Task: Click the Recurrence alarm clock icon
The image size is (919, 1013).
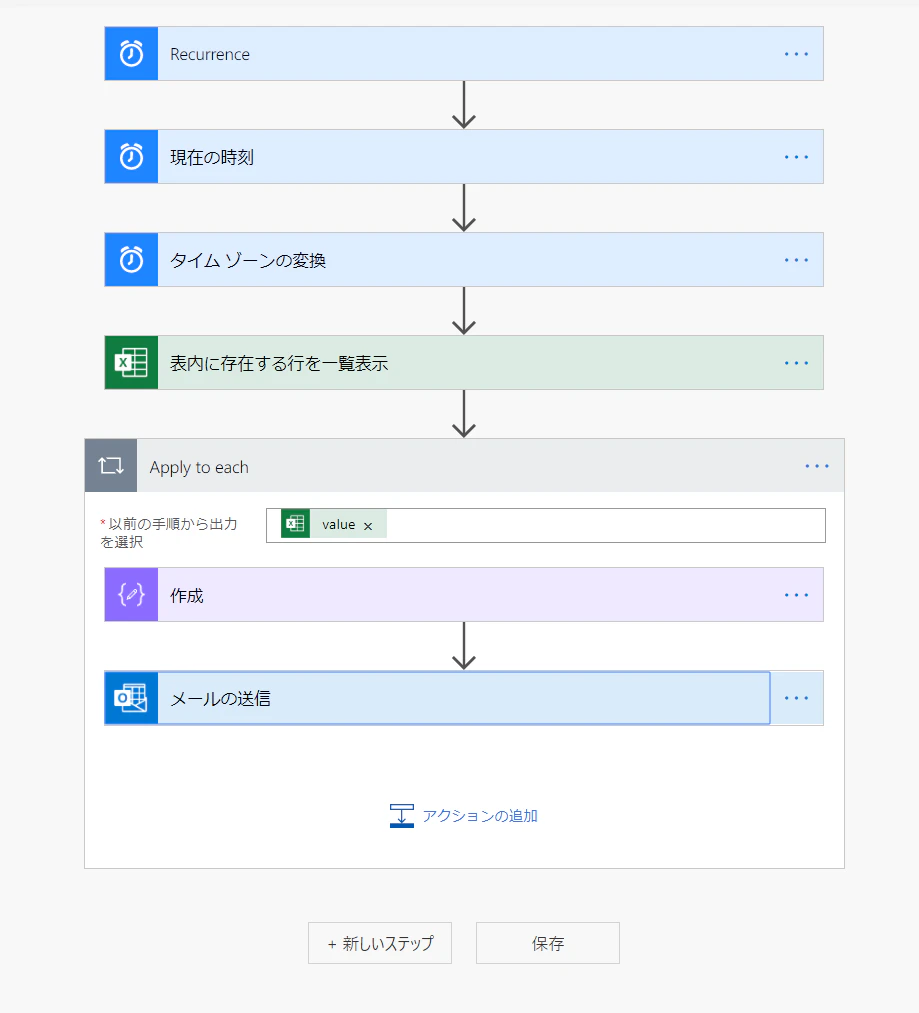Action: (131, 54)
